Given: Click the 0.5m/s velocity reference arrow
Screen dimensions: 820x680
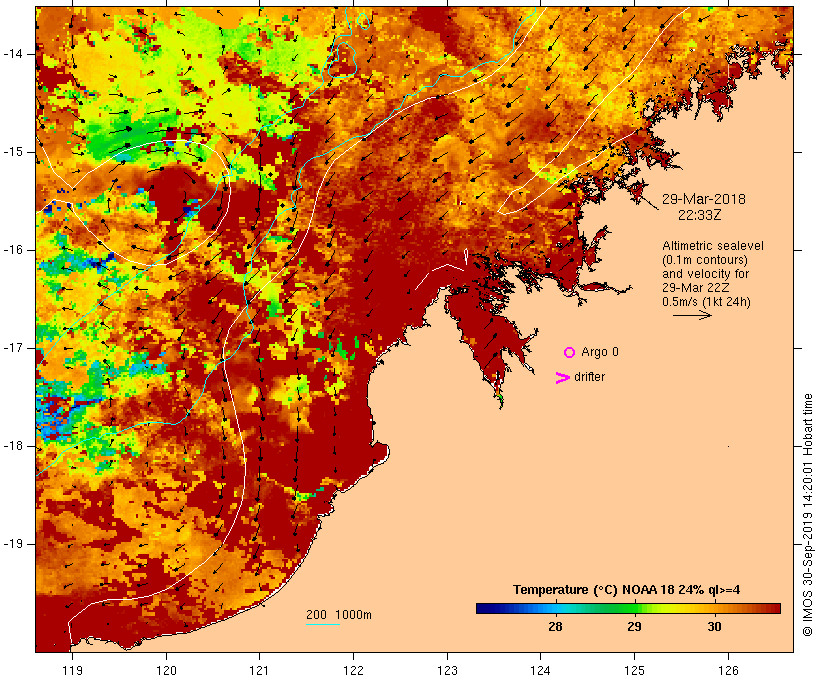Looking at the screenshot, I should click(692, 315).
